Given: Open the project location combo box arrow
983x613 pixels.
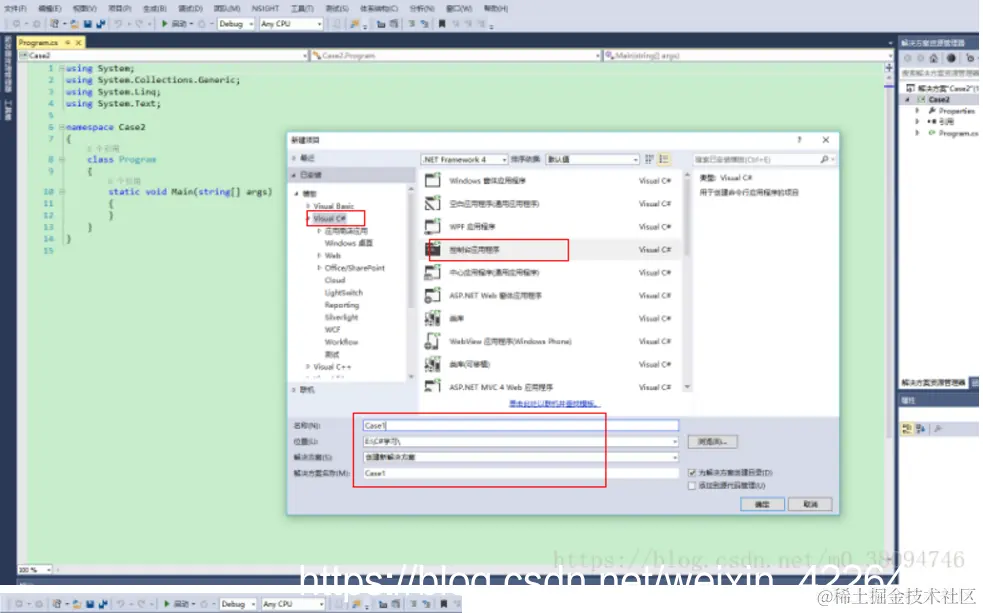Looking at the screenshot, I should pyautogui.click(x=675, y=442).
